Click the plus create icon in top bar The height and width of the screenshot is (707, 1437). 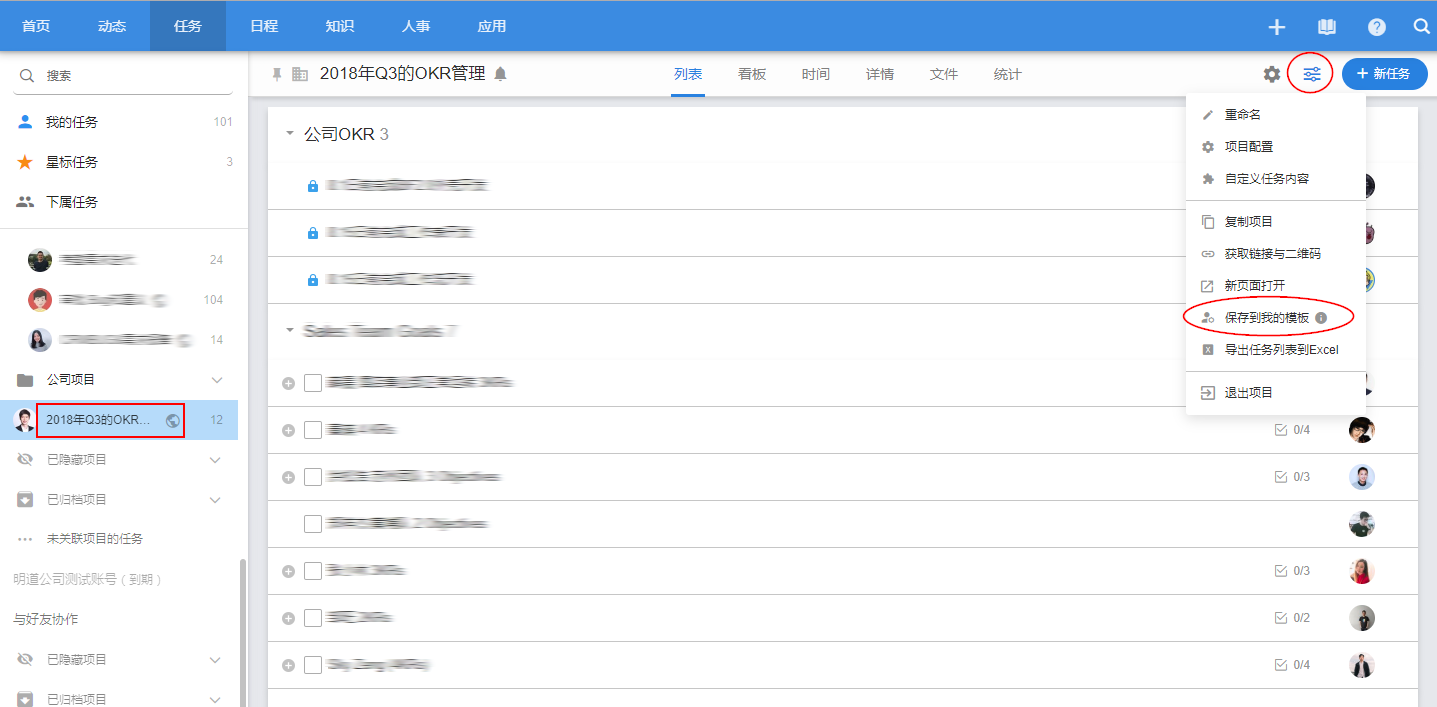pos(1276,27)
